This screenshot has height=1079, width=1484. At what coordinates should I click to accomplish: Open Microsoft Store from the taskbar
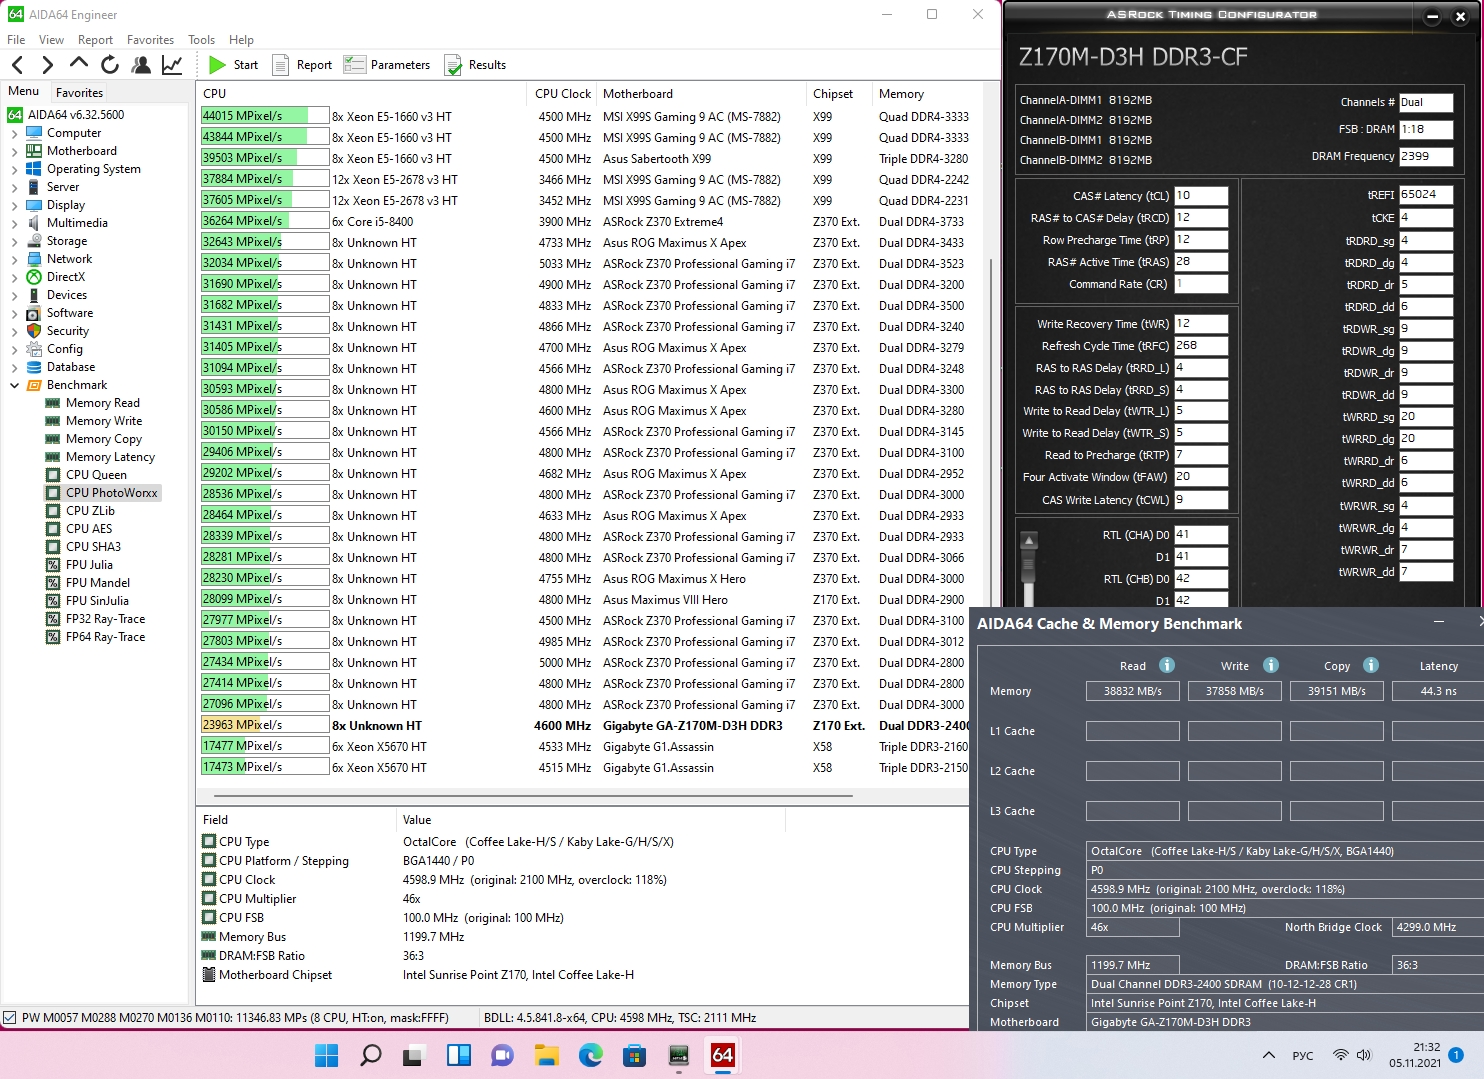pyautogui.click(x=635, y=1055)
